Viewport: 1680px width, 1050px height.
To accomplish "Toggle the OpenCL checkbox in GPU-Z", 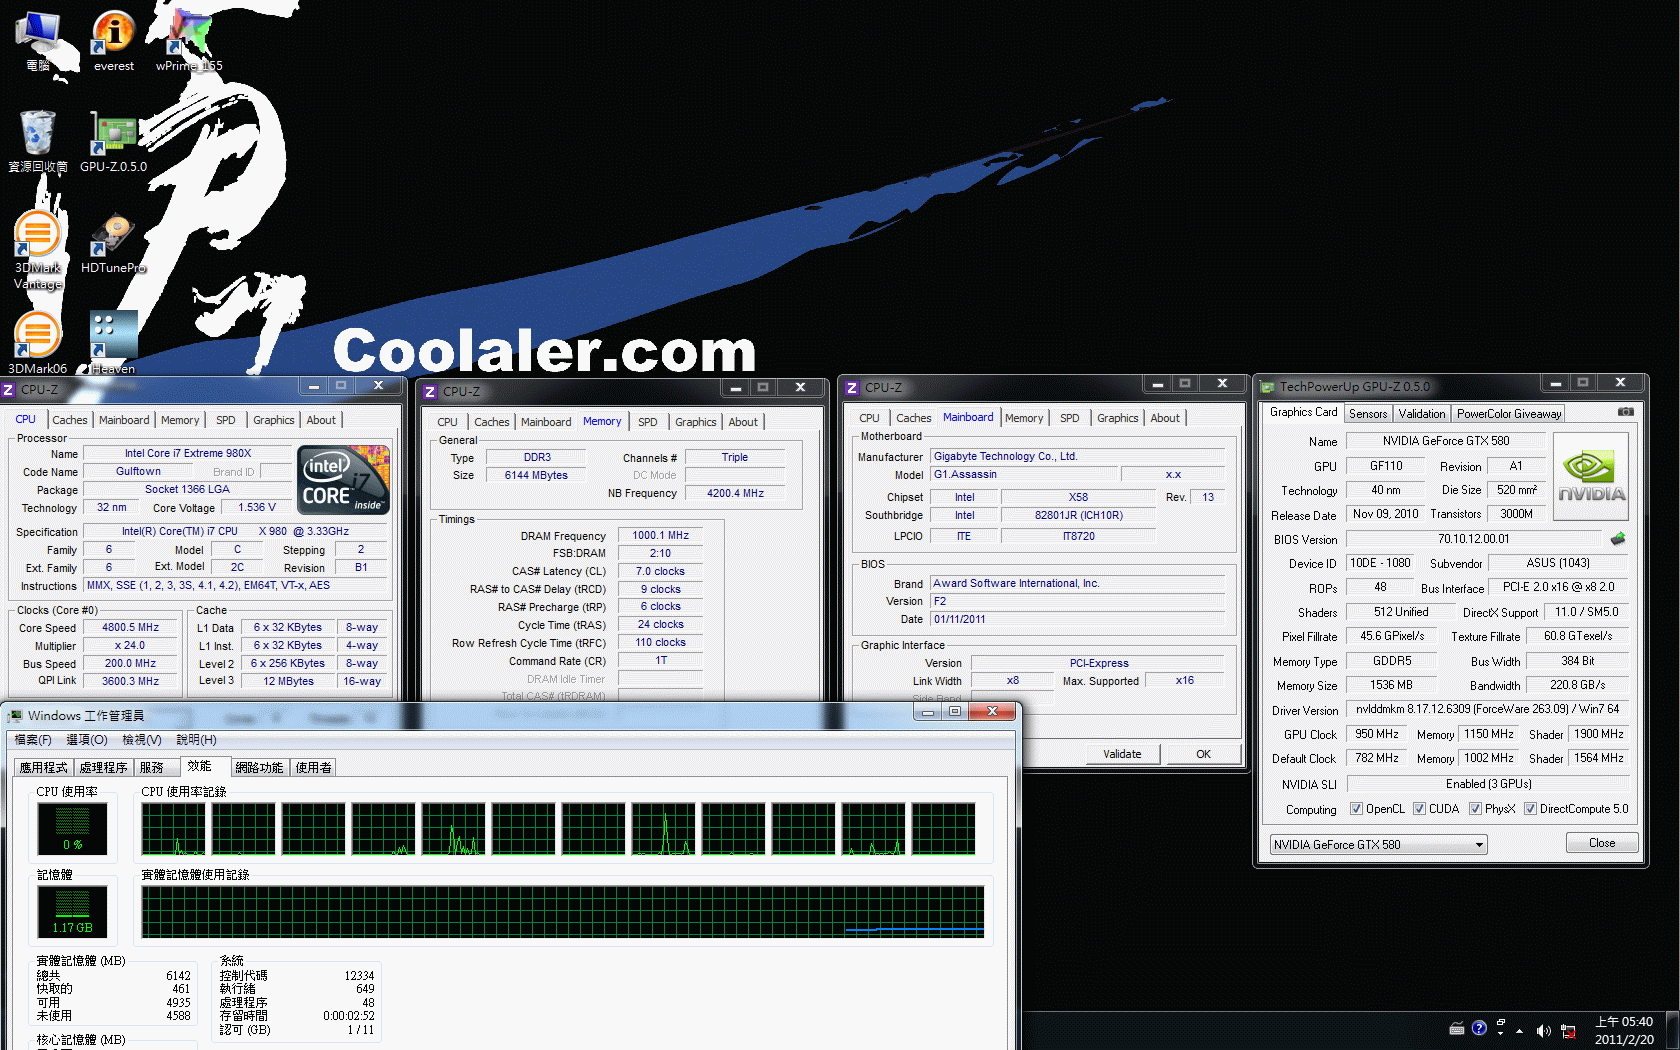I will (x=1356, y=809).
